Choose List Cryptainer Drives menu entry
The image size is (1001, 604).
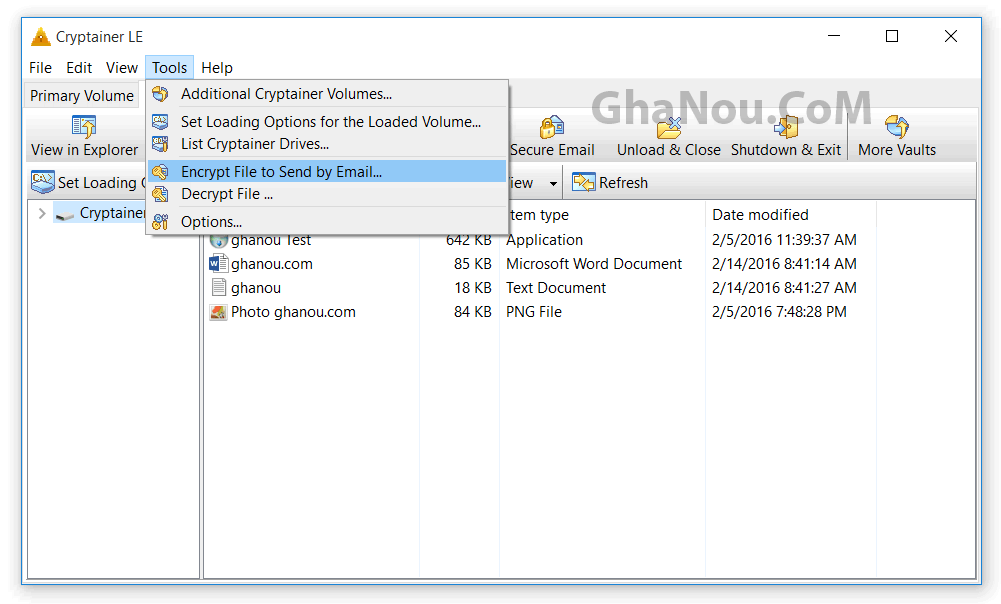(x=327, y=144)
